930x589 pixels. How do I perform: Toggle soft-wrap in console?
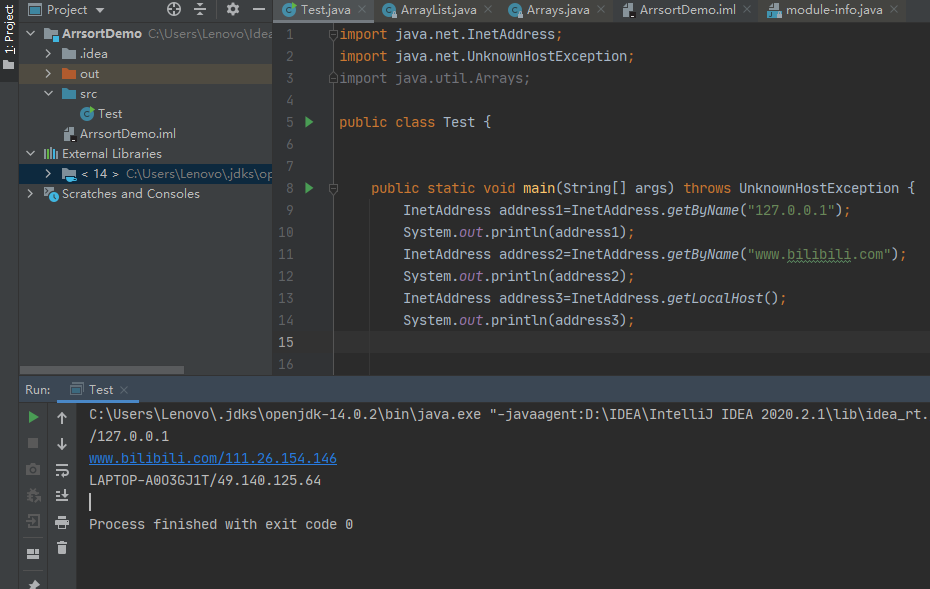coord(62,470)
